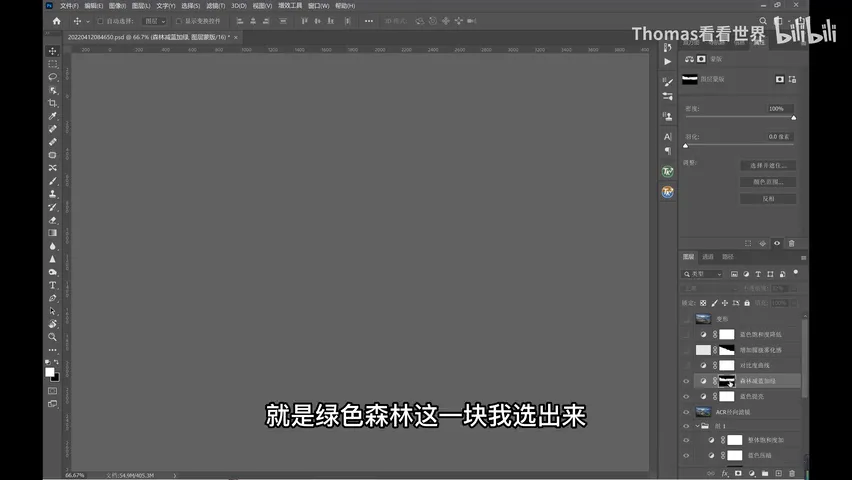
Task: Hide the 蓝色提亮 layer
Action: tap(686, 396)
